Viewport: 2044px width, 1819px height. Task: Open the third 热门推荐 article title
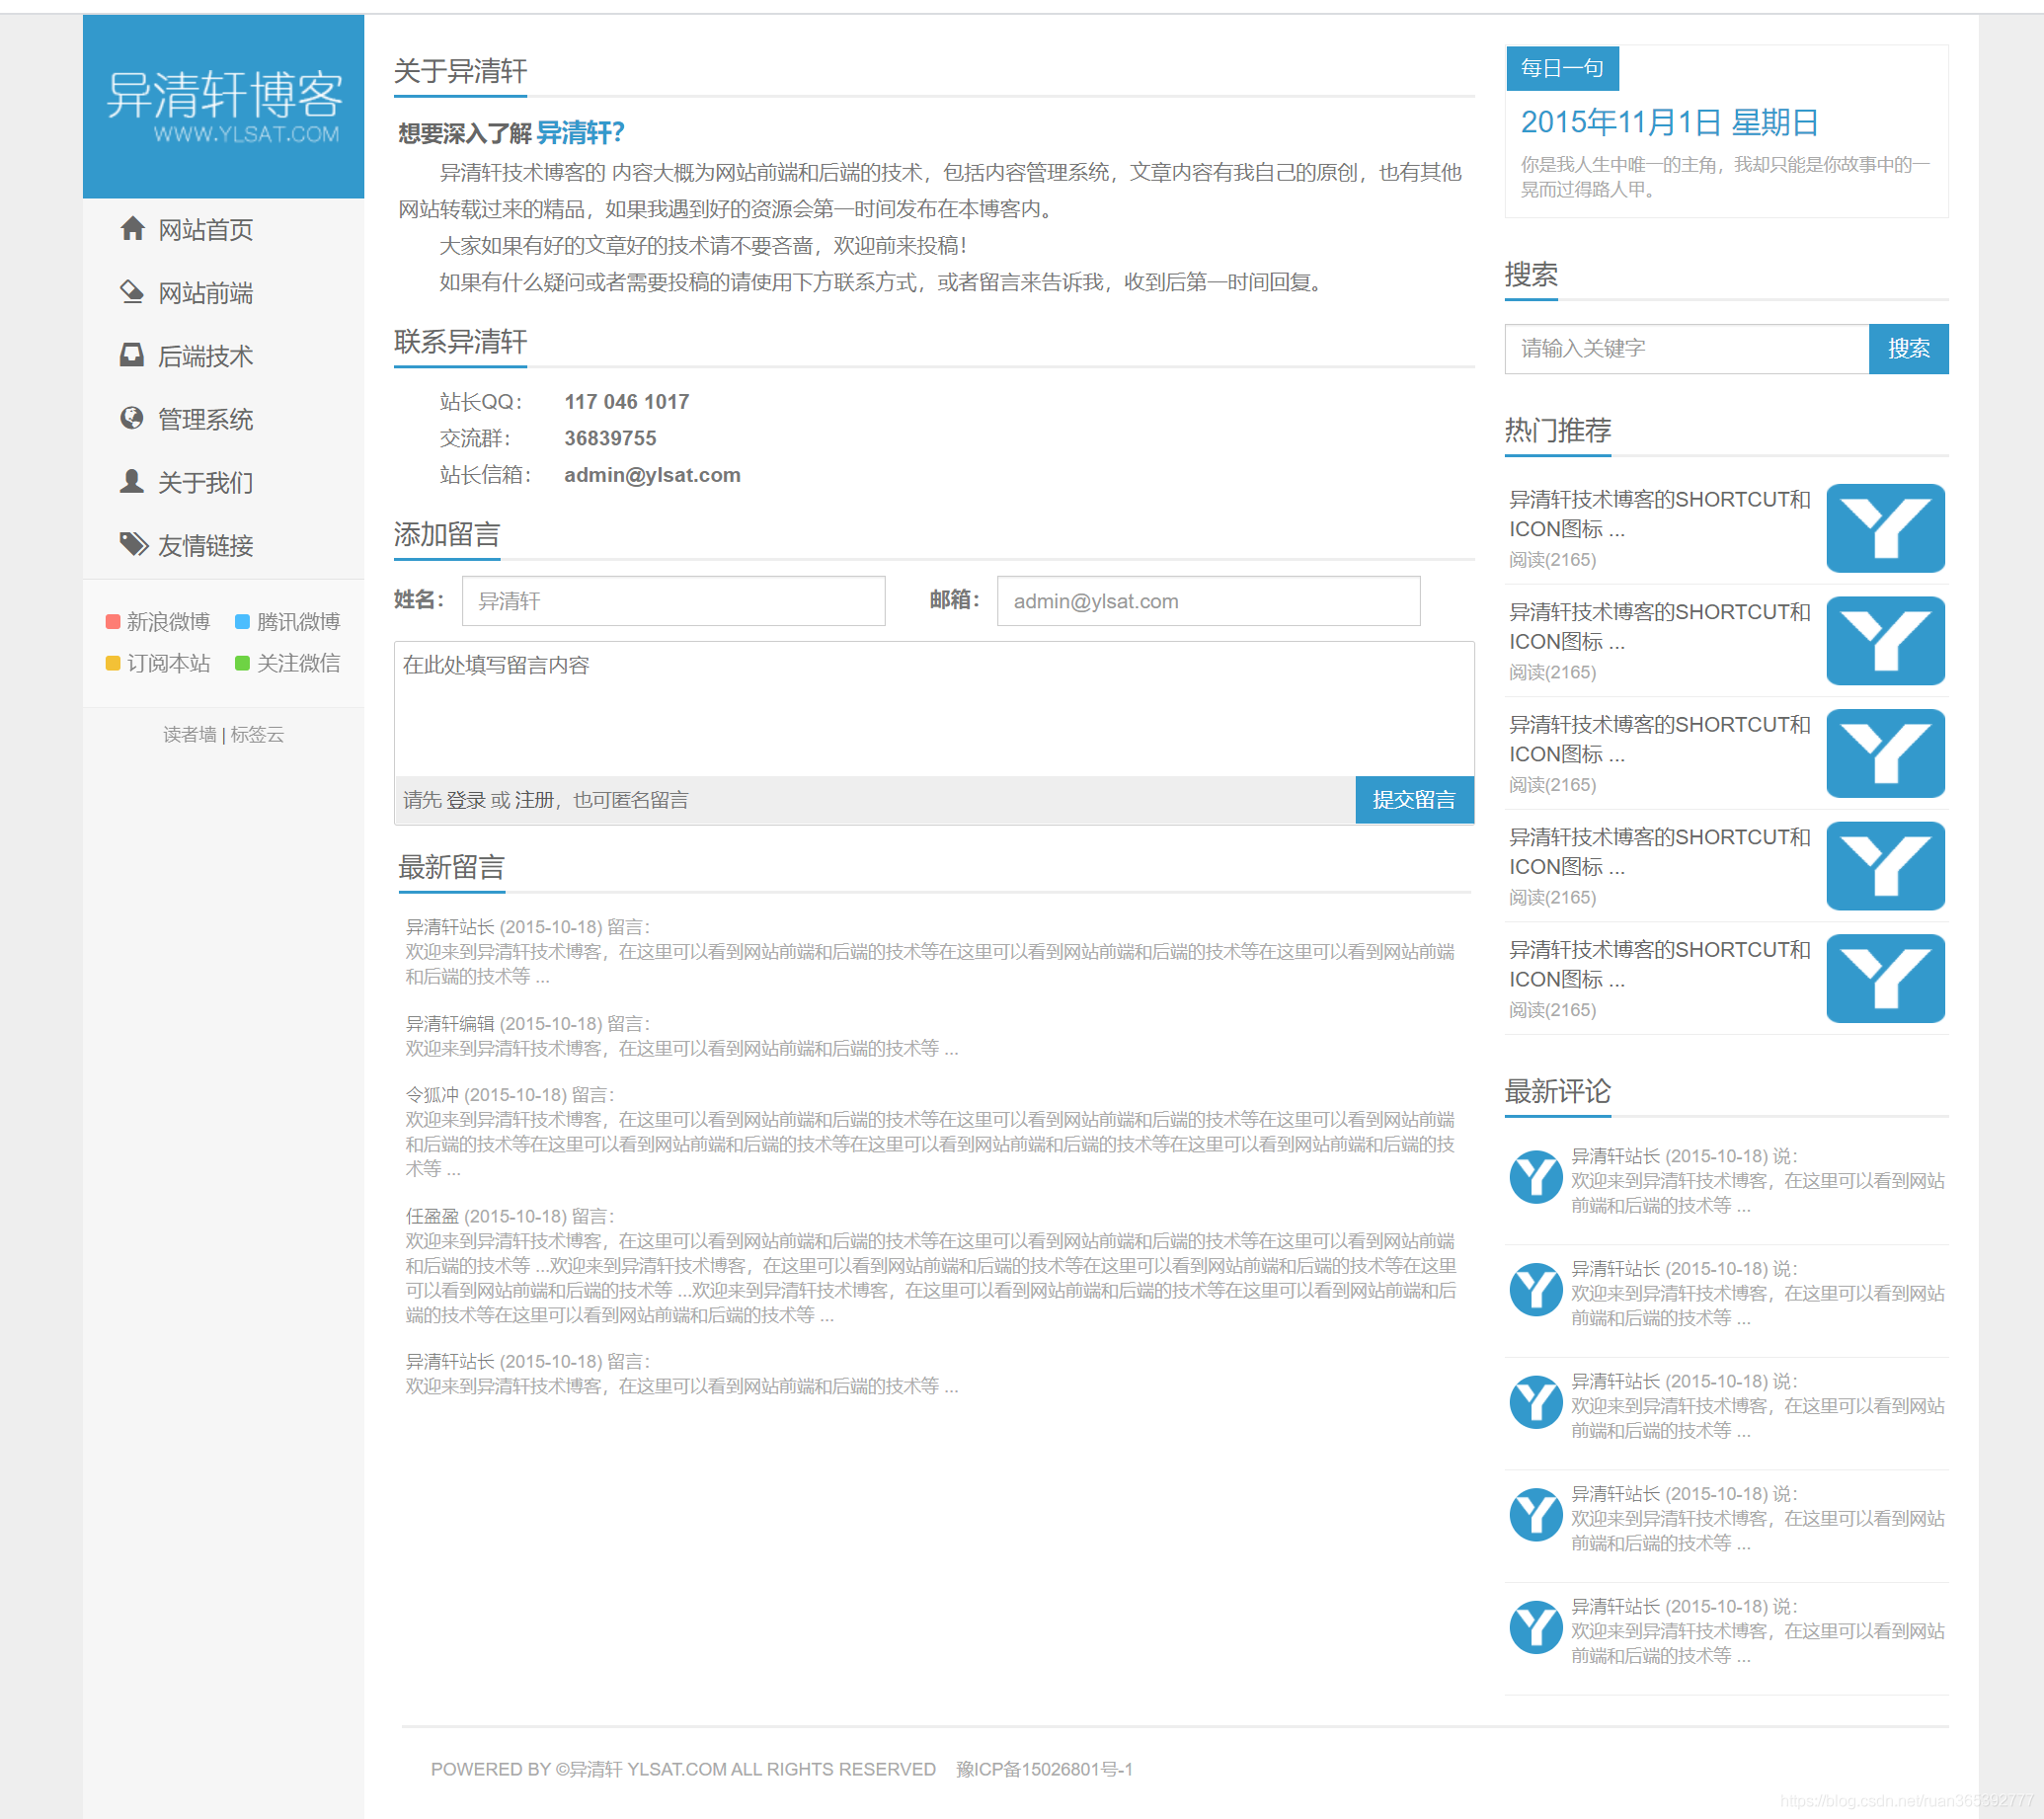1659,738
